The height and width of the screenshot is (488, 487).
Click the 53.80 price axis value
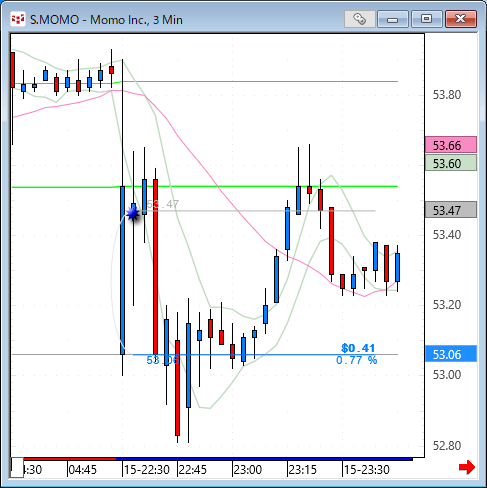click(x=447, y=95)
